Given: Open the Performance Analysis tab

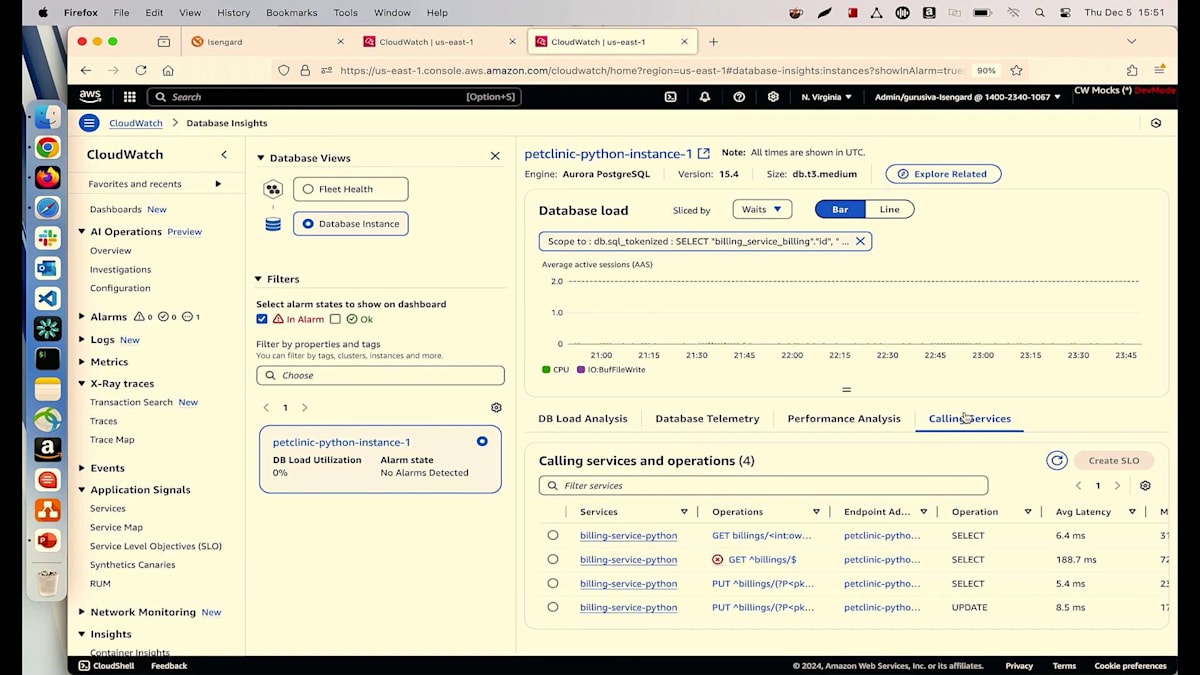Looking at the screenshot, I should pyautogui.click(x=844, y=418).
